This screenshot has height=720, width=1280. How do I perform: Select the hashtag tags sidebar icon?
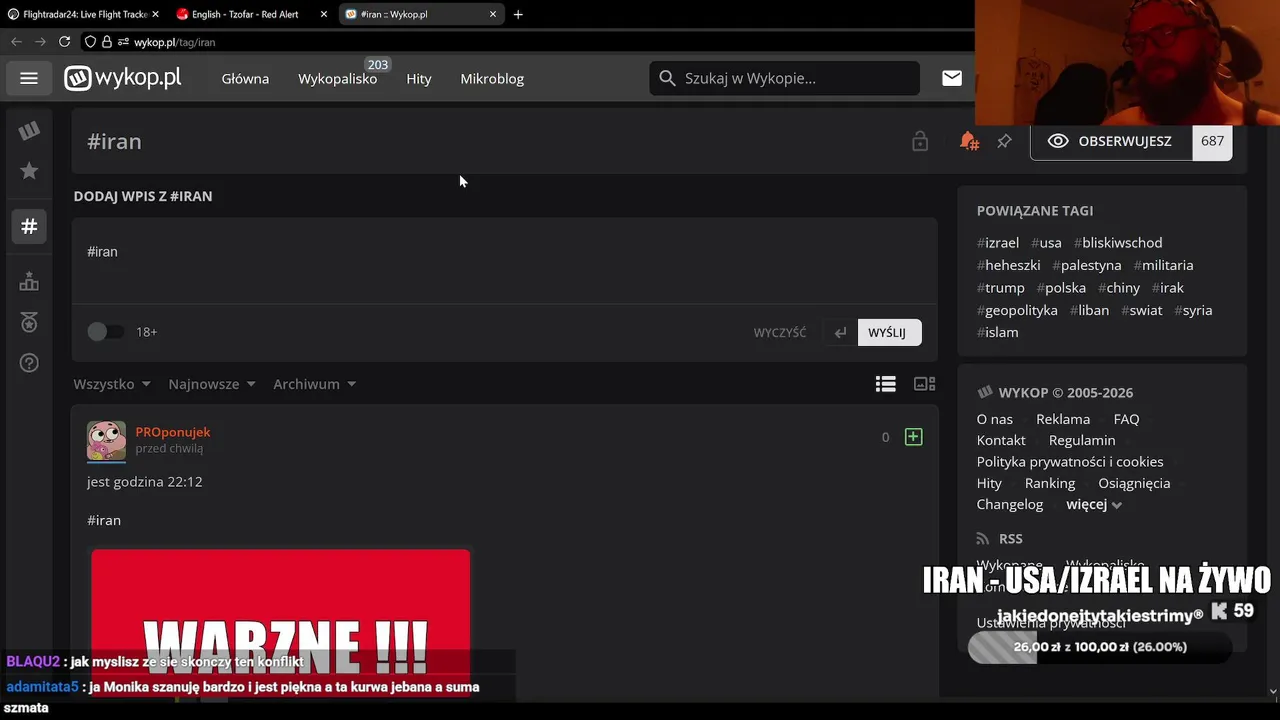(x=29, y=227)
